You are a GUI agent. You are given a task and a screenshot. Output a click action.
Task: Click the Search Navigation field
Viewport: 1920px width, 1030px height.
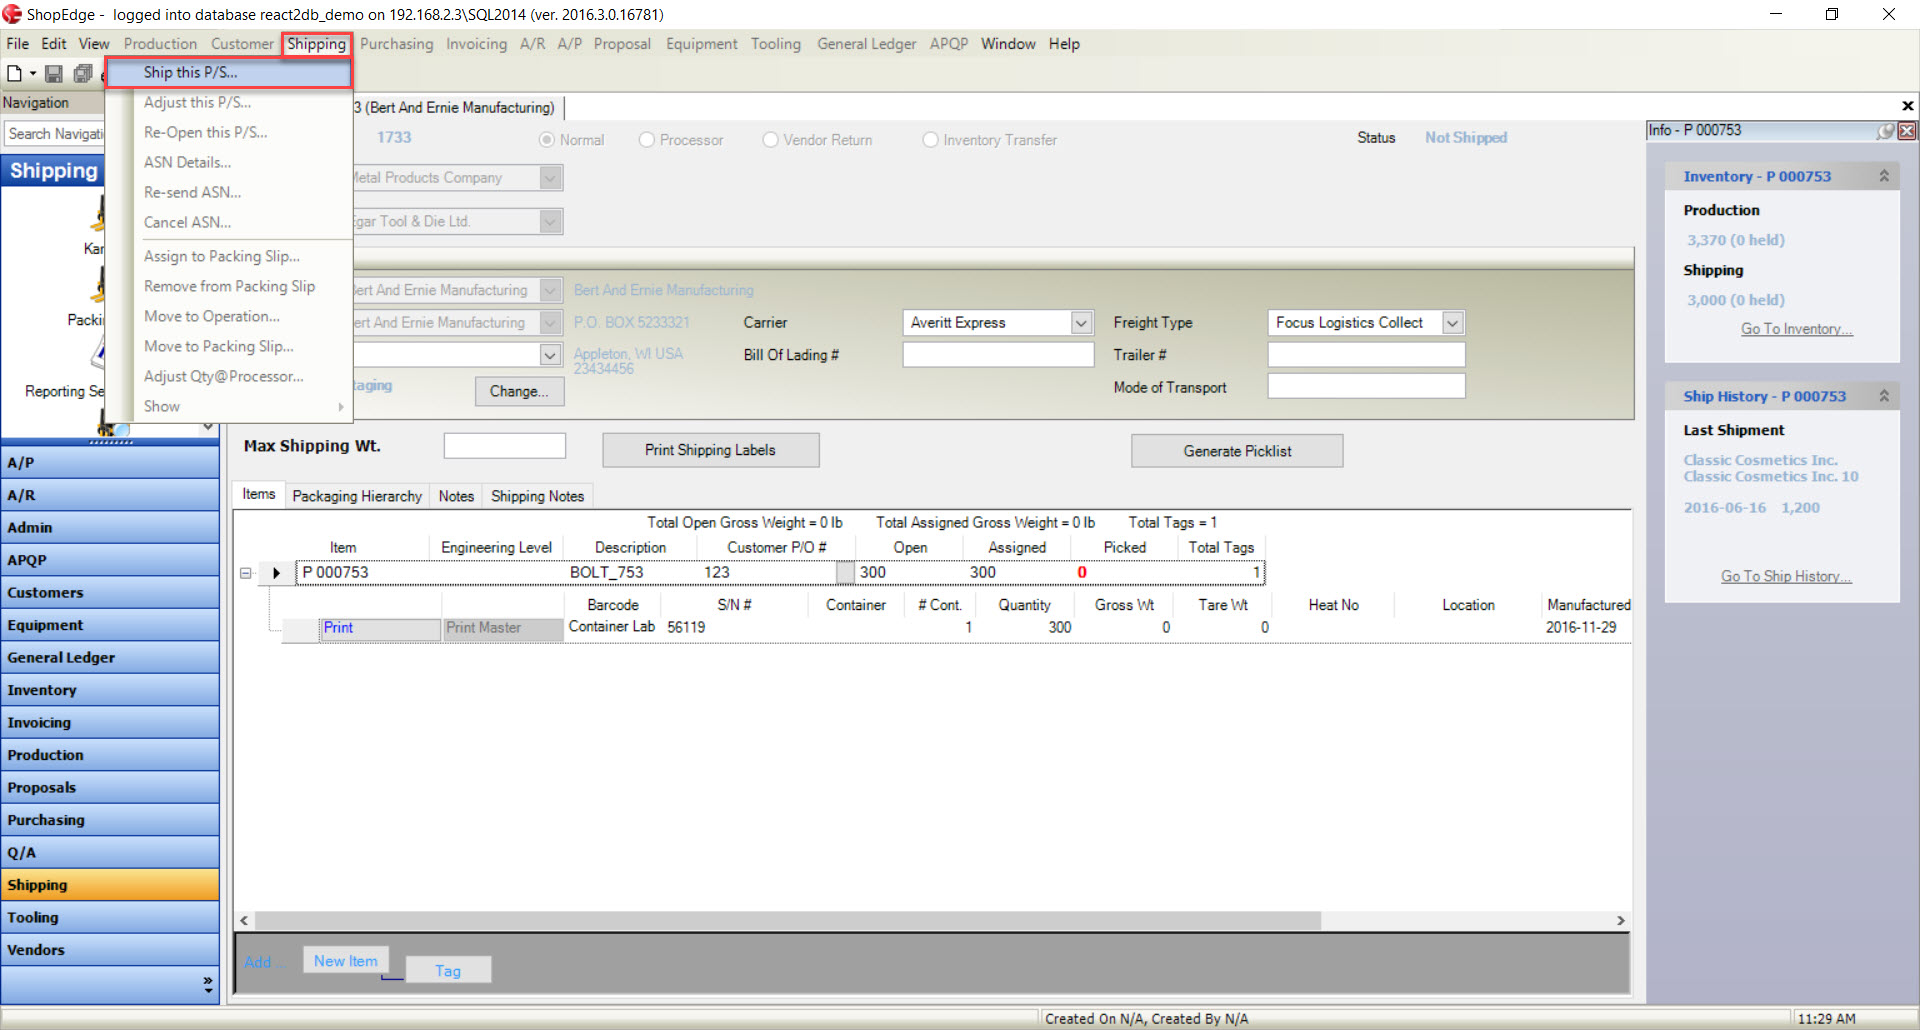click(x=55, y=133)
